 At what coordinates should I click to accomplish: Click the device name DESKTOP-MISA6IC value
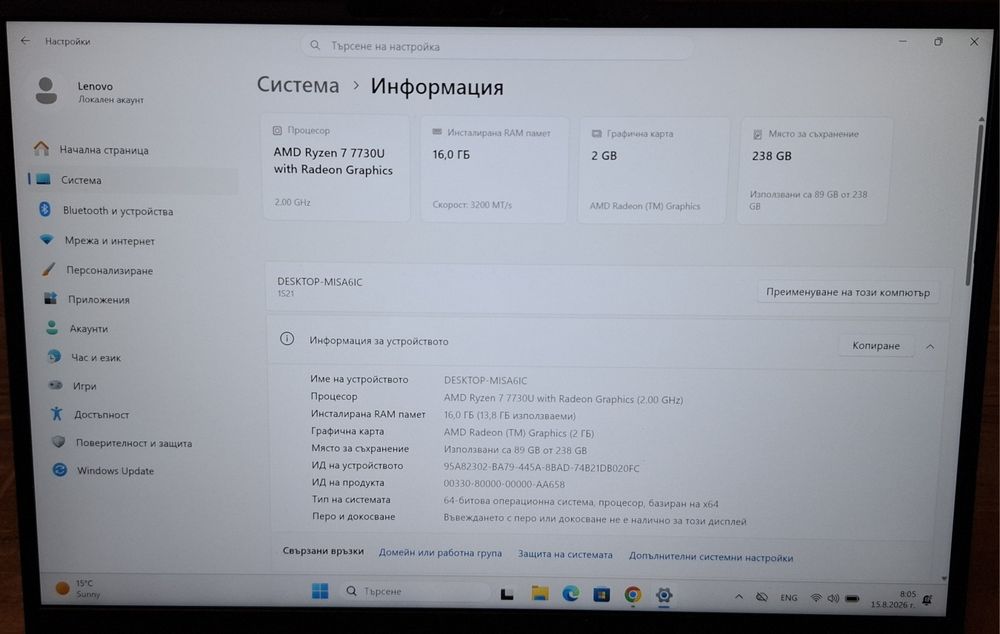click(x=485, y=380)
